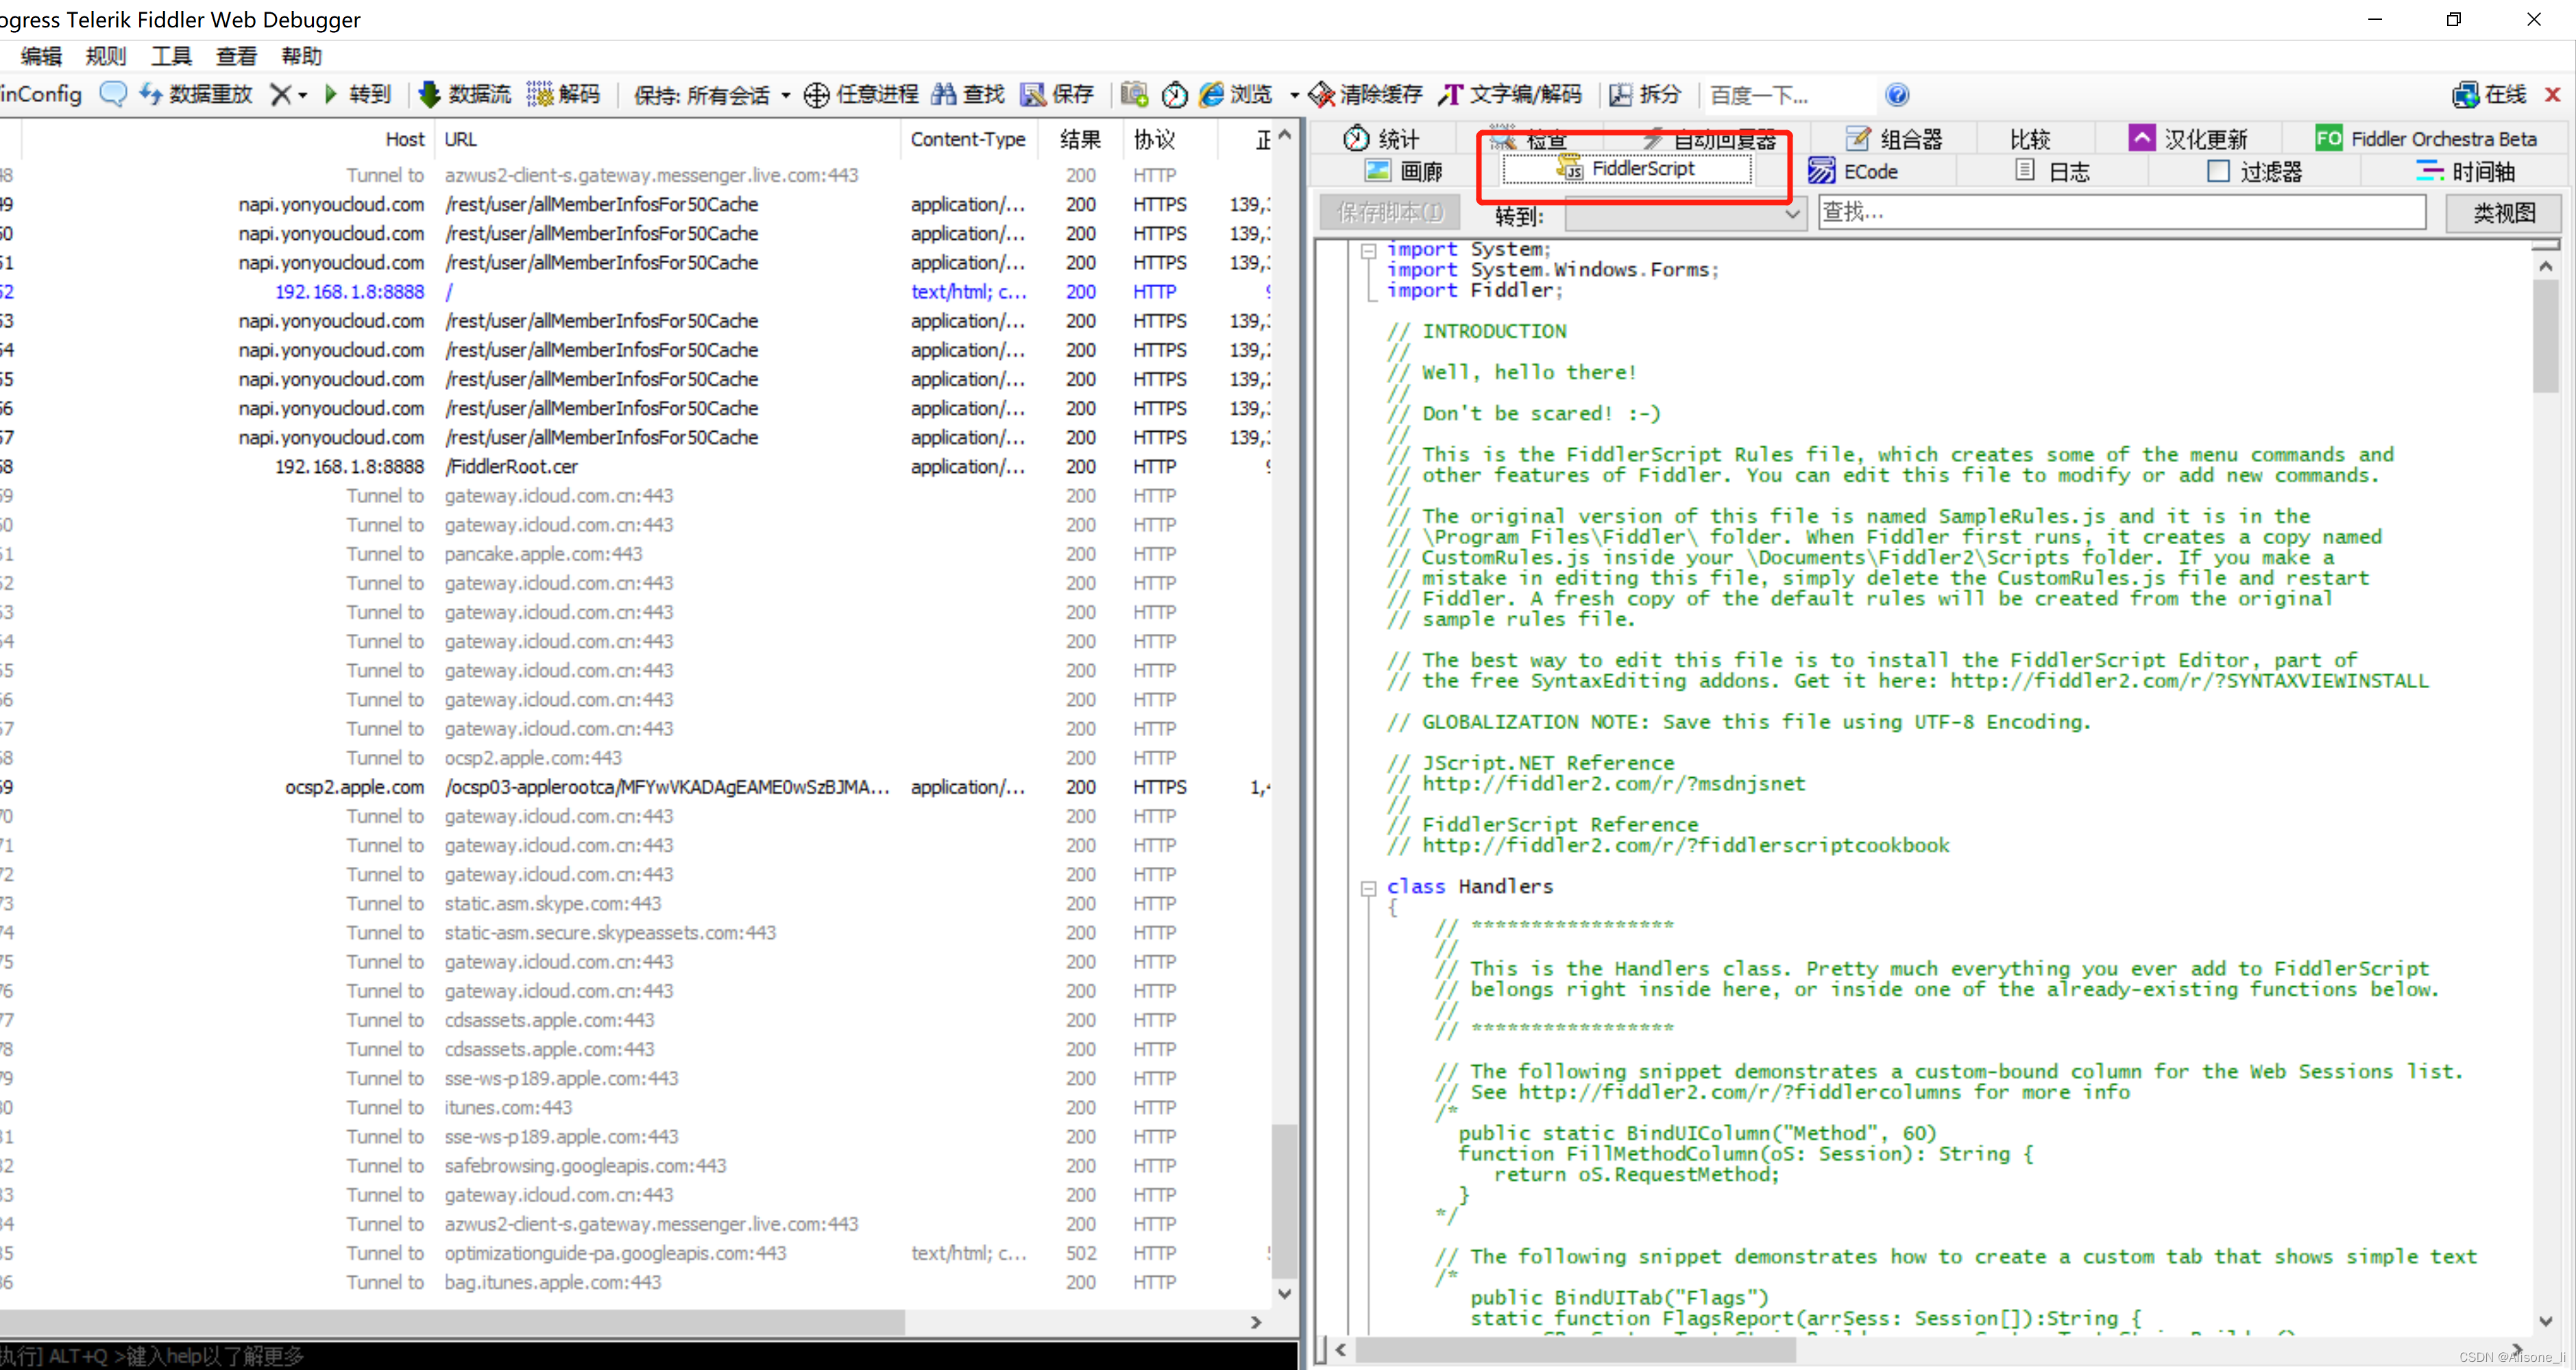
Task: Click the session list vertical scrollbar thumb
Action: tap(1285, 1201)
